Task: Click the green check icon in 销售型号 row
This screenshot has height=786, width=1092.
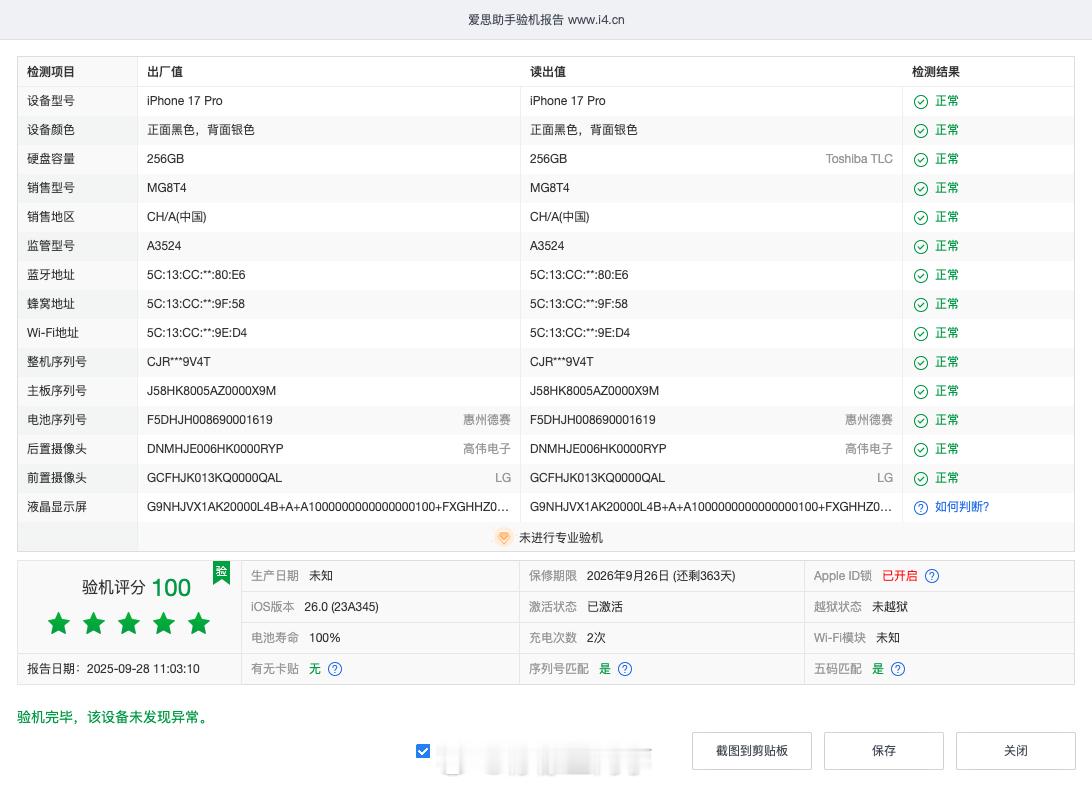Action: [x=921, y=189]
